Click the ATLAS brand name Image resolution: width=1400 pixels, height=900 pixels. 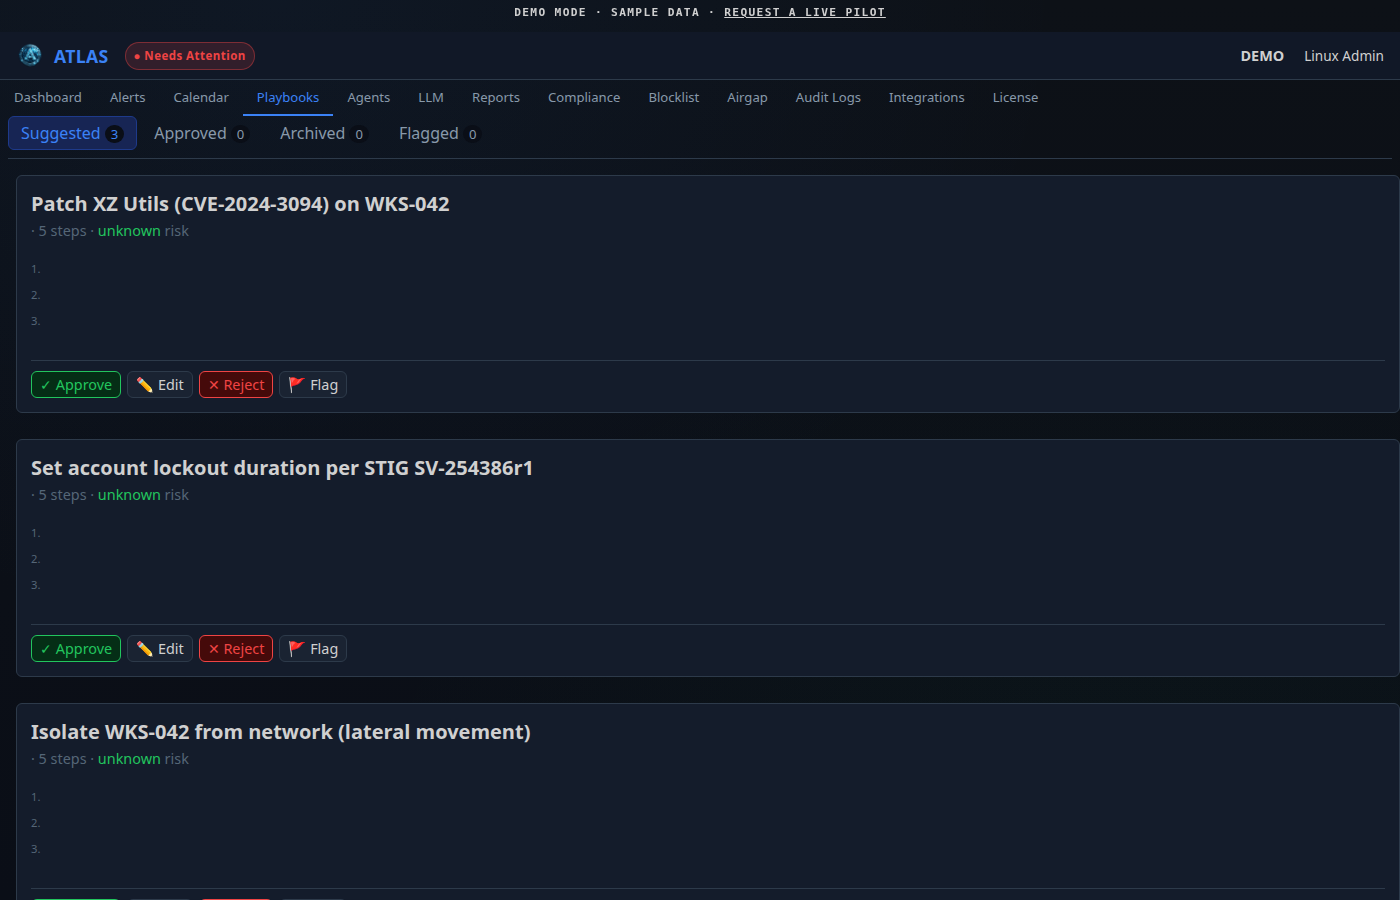click(x=81, y=56)
